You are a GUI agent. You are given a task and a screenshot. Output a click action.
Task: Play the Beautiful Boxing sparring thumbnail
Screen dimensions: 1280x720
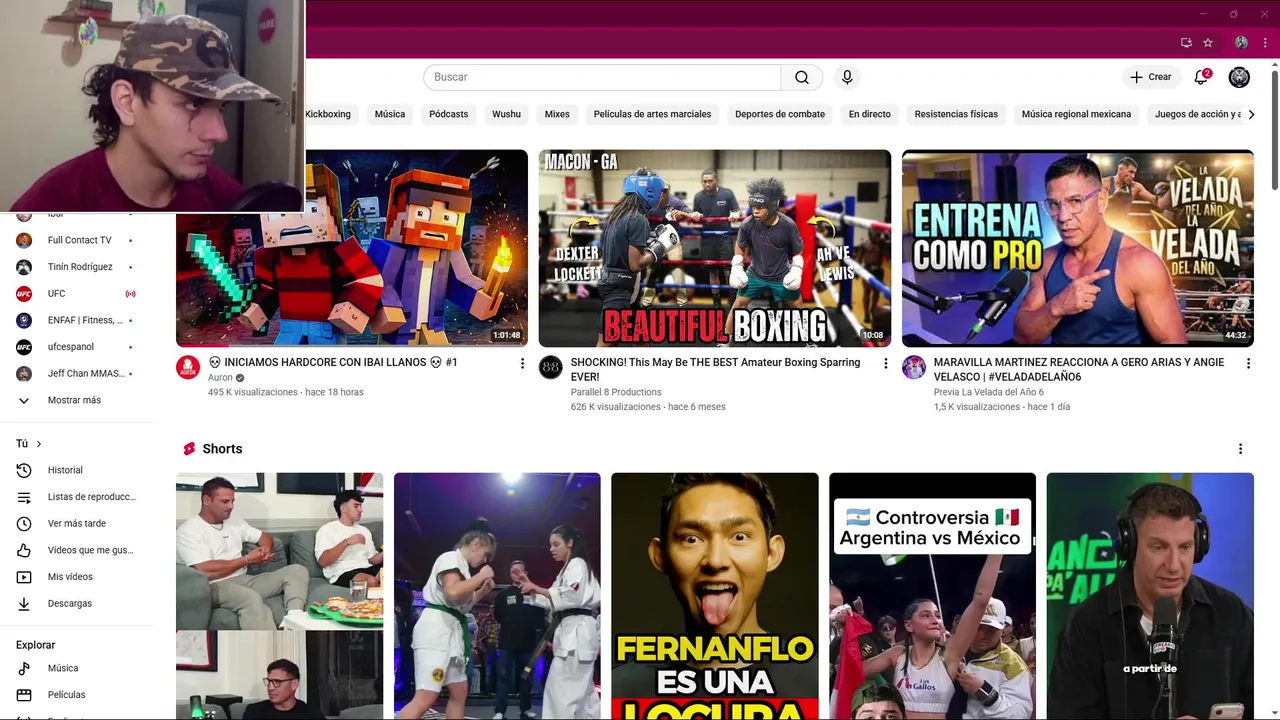click(715, 248)
